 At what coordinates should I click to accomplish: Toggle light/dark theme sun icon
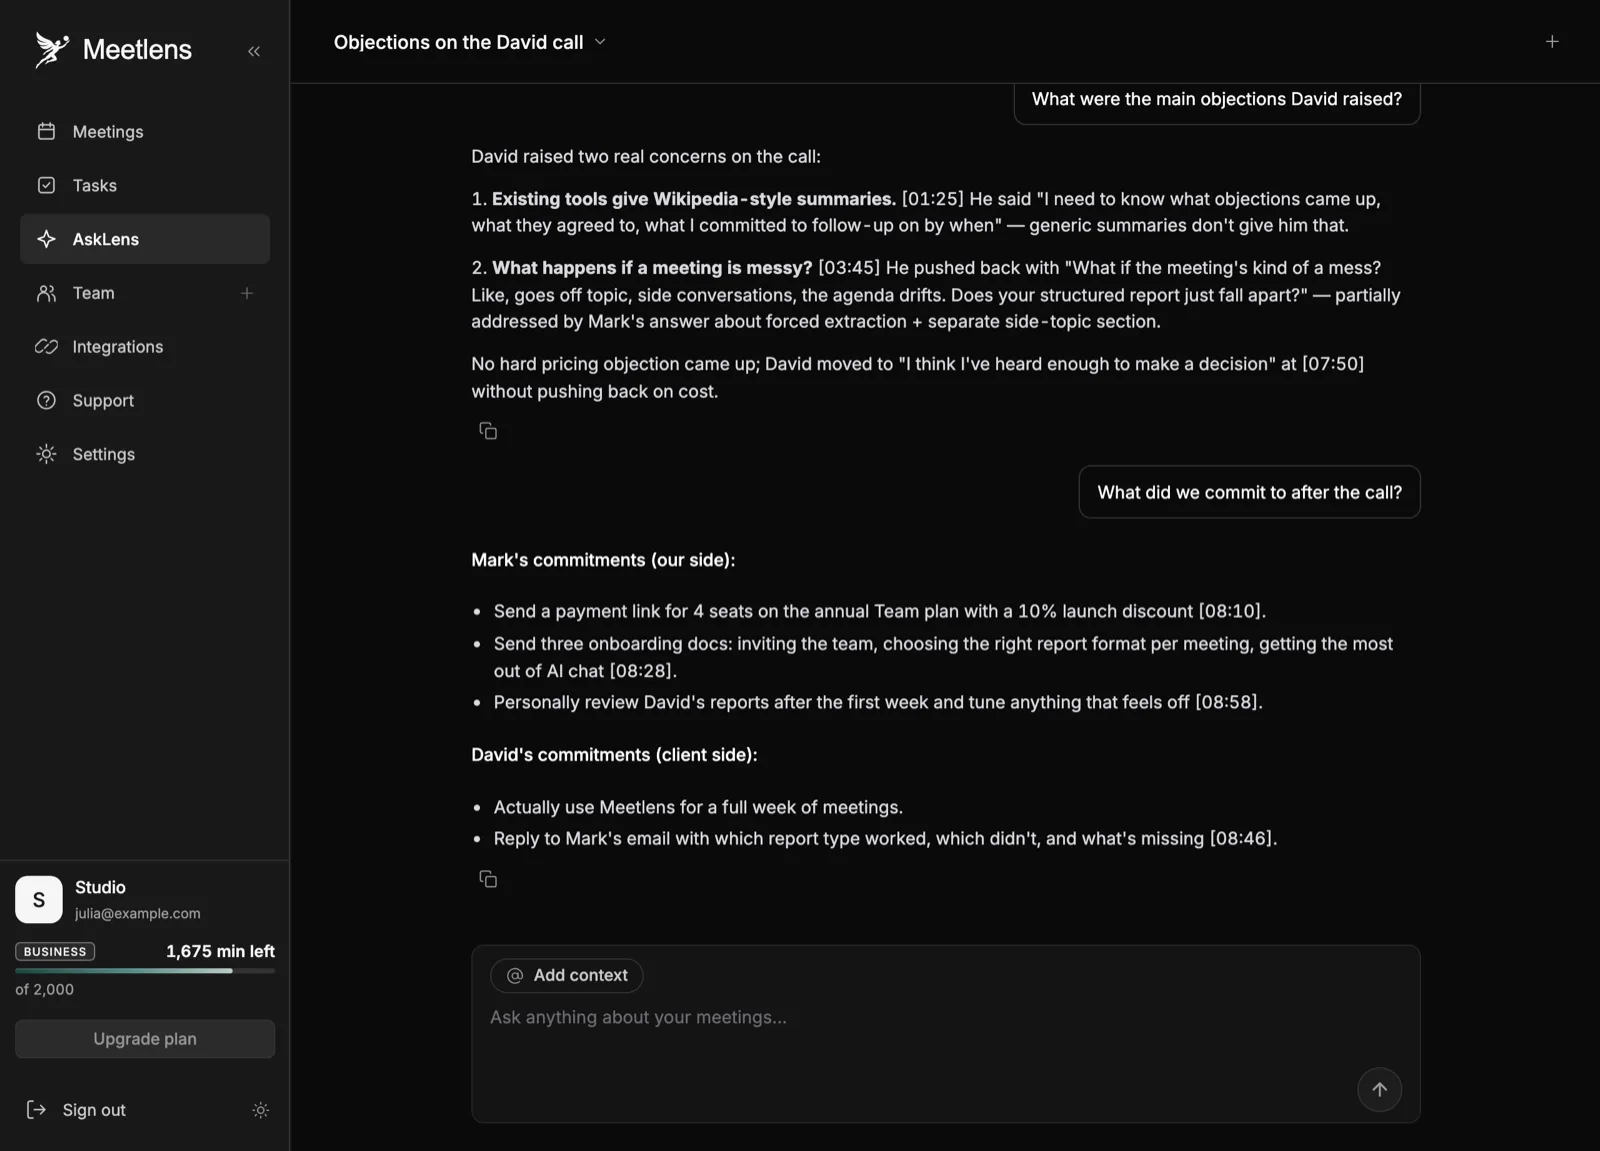click(x=261, y=1110)
